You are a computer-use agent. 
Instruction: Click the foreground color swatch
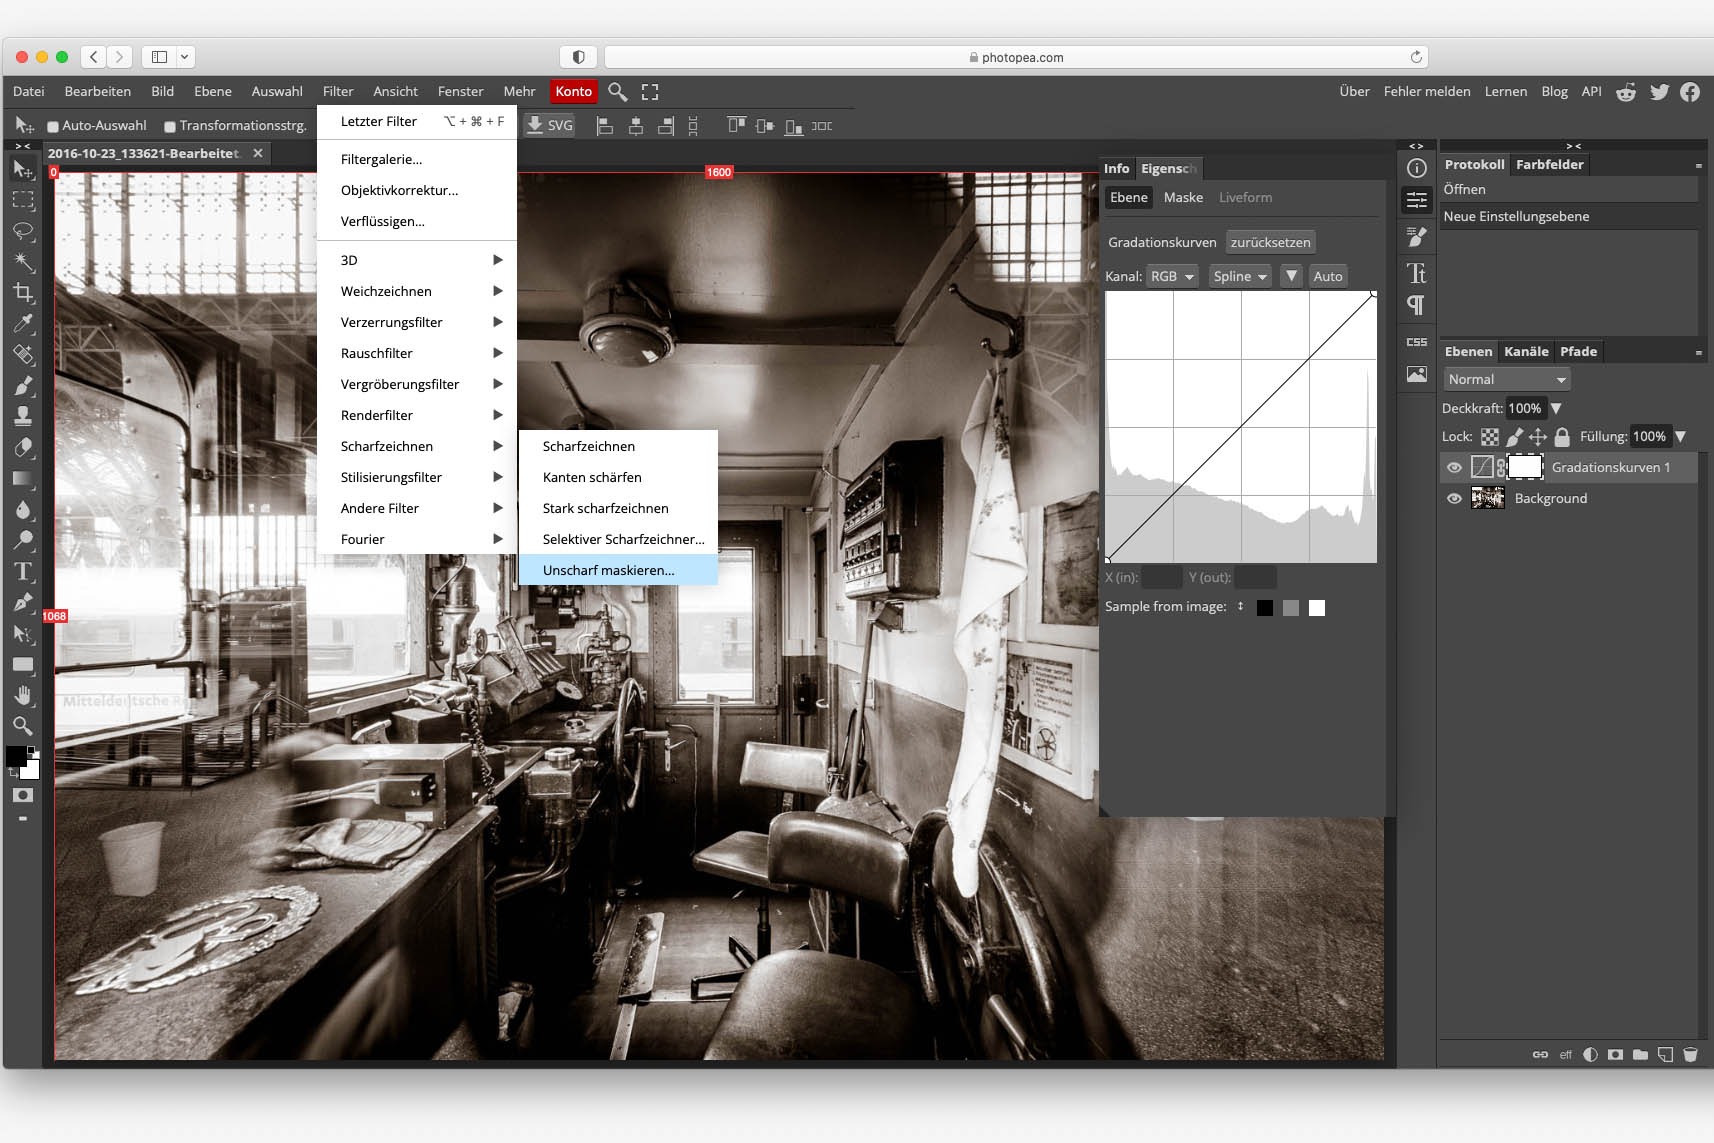[17, 753]
